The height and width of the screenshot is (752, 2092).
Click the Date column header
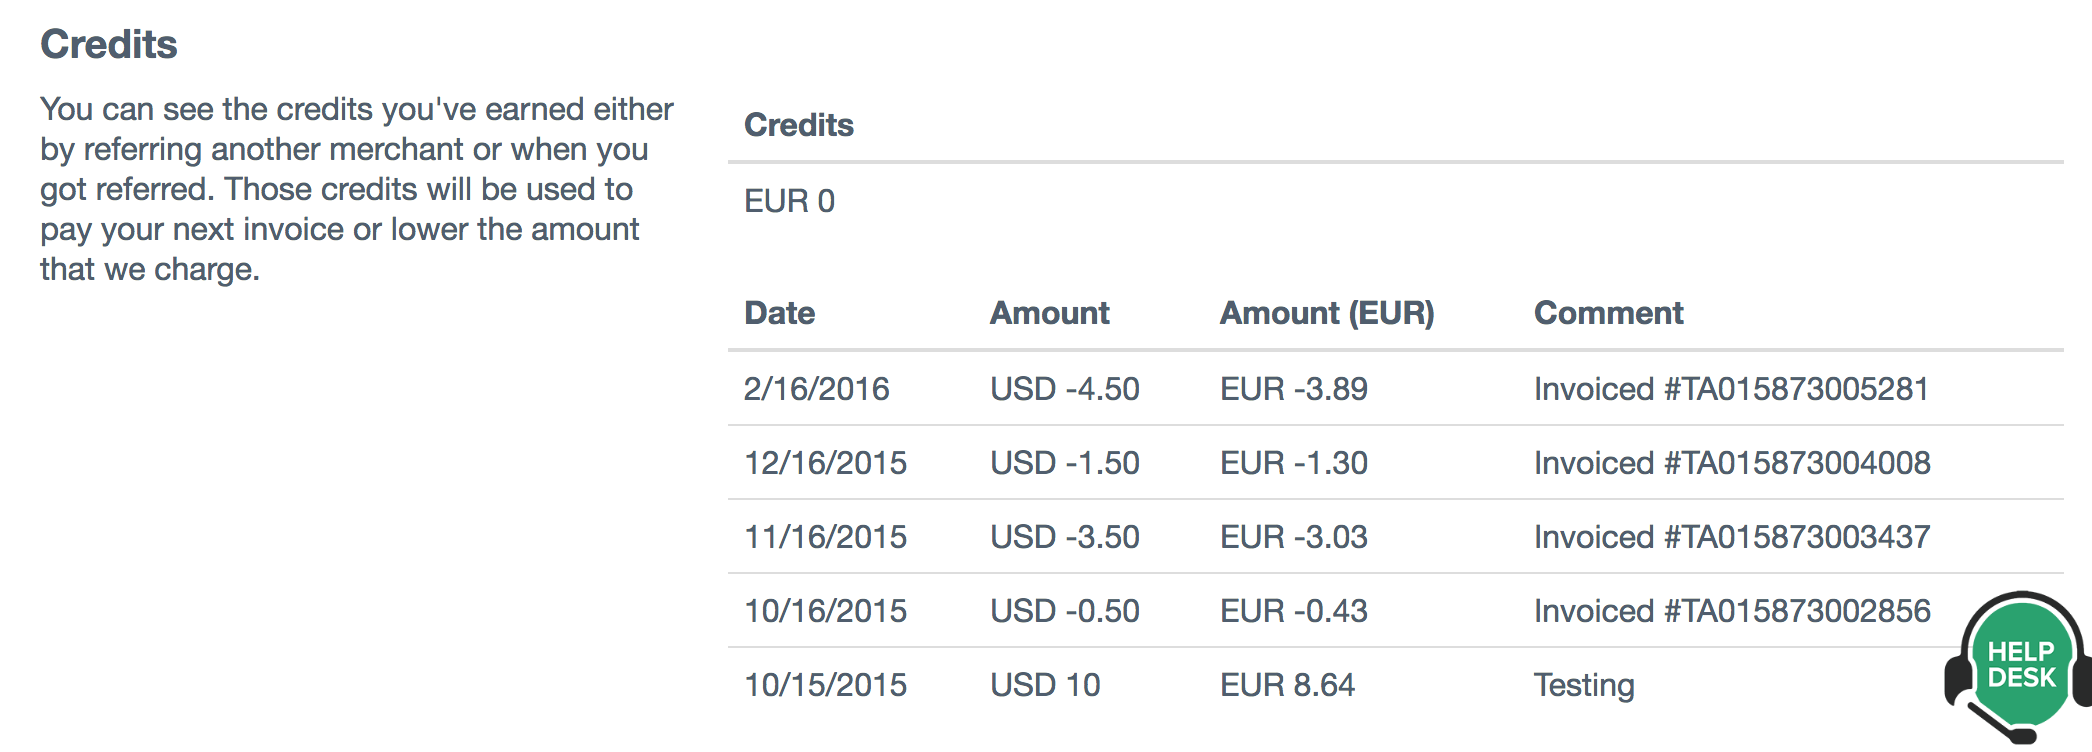pos(779,313)
